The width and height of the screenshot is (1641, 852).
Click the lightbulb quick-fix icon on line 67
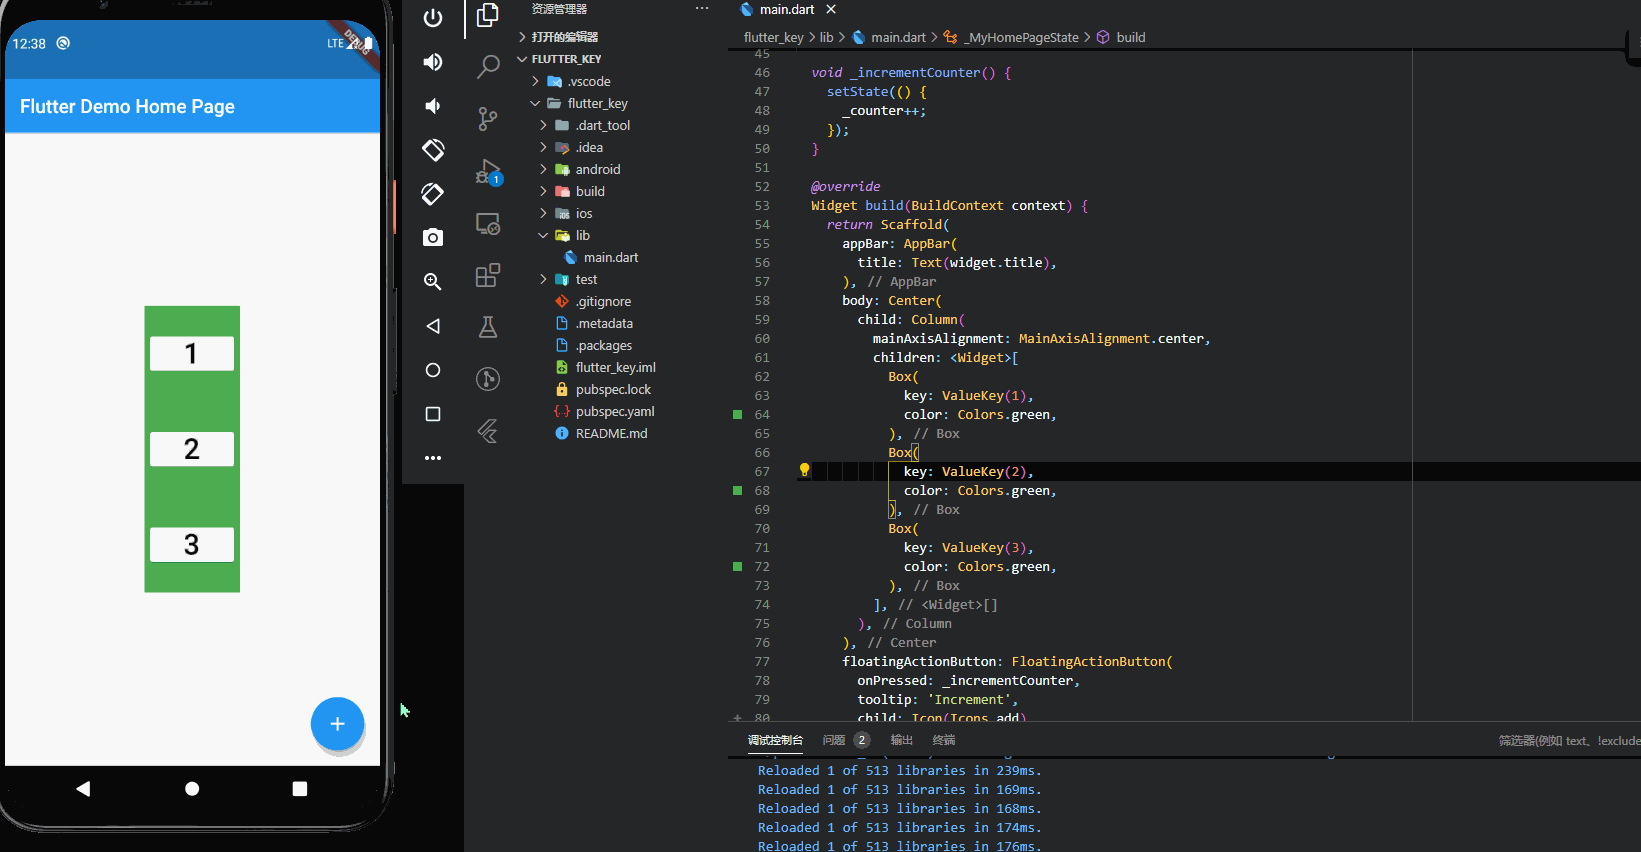[804, 470]
